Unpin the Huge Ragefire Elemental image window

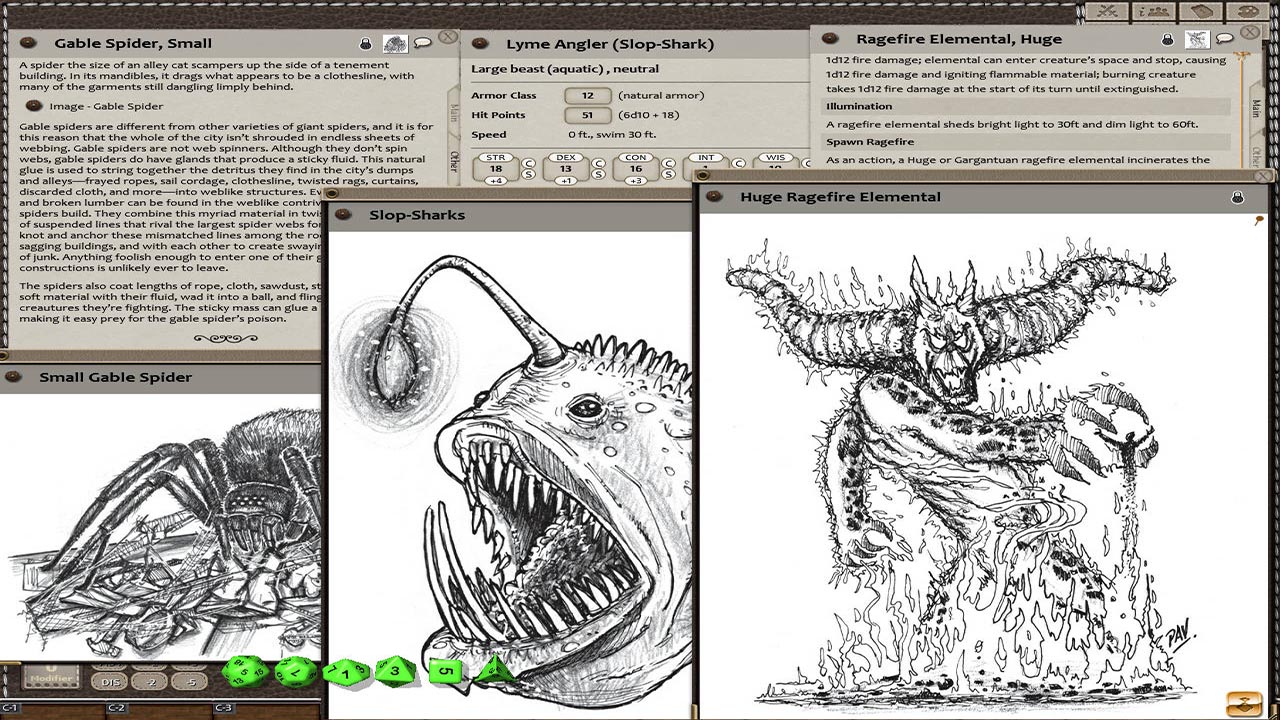tap(1259, 219)
